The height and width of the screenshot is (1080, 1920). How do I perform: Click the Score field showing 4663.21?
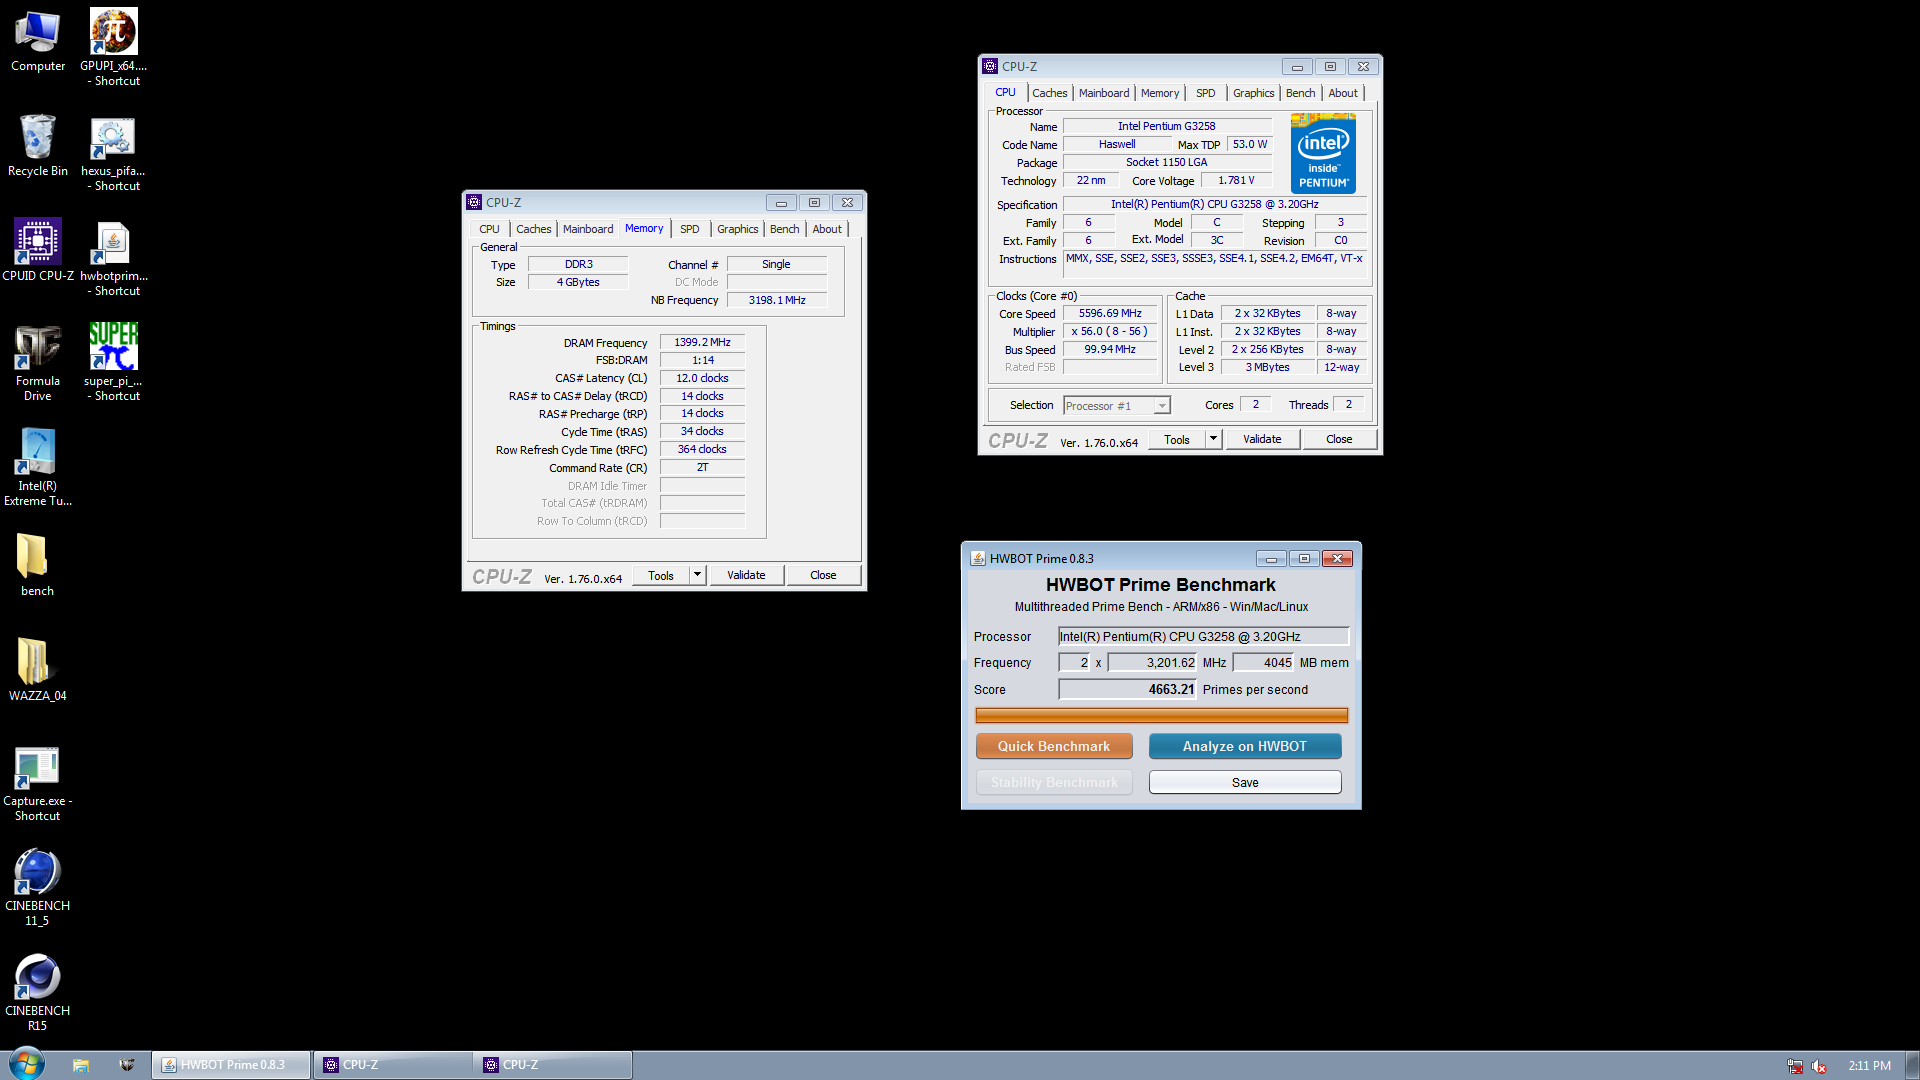coord(1128,689)
